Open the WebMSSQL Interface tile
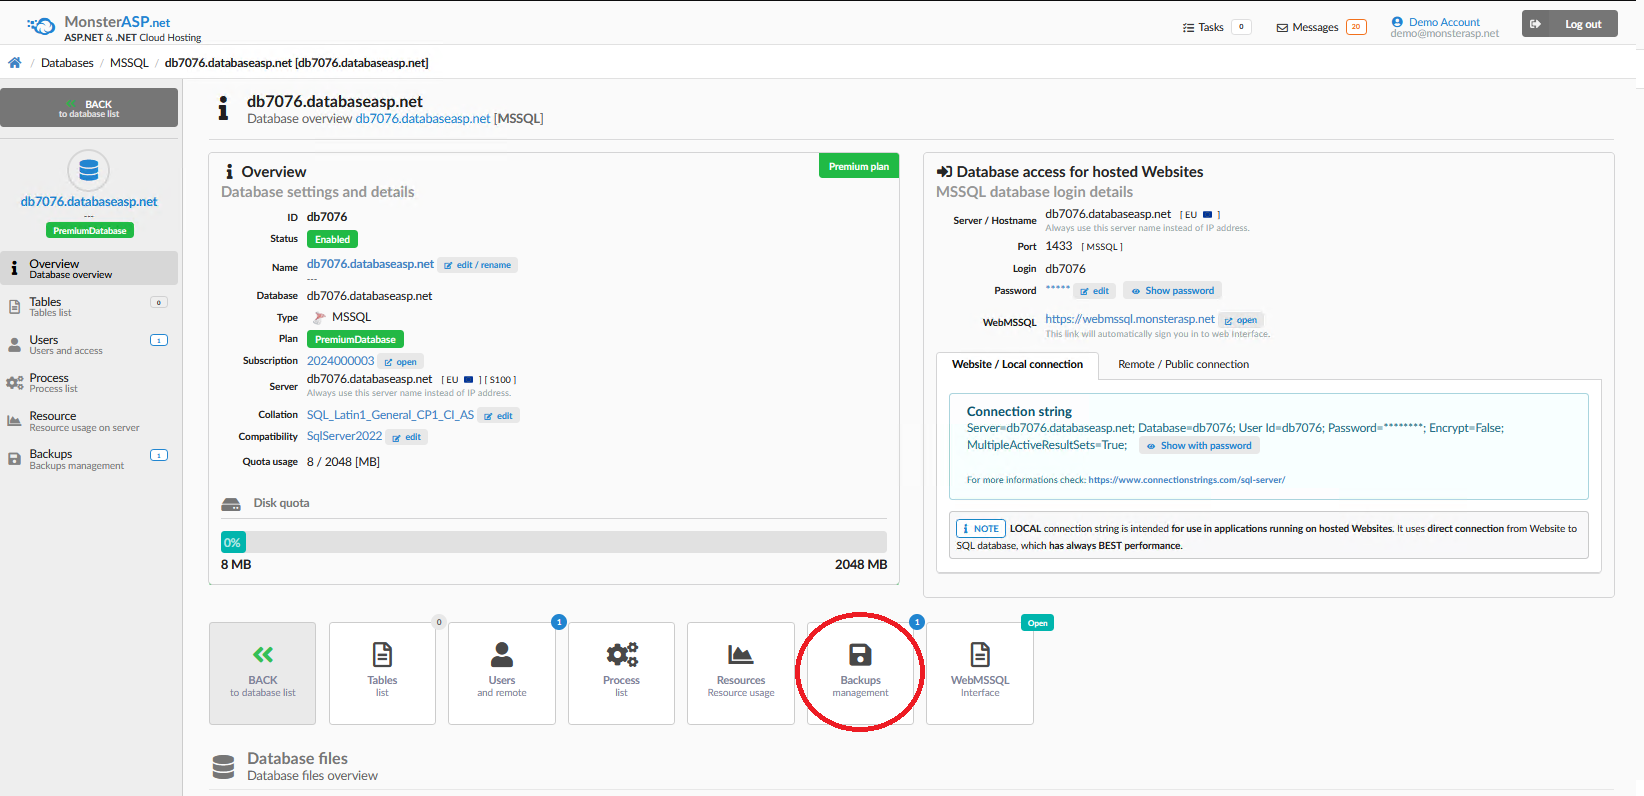1644x796 pixels. tap(980, 673)
